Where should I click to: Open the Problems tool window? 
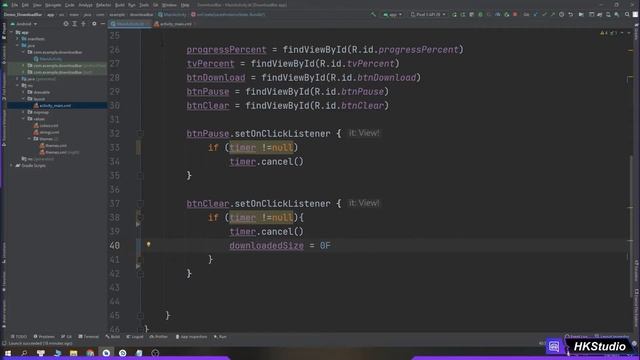point(44,337)
